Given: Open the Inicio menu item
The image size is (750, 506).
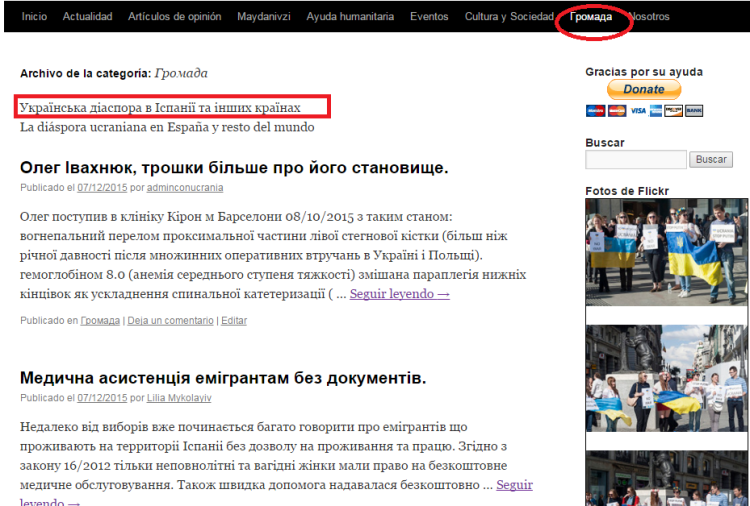Looking at the screenshot, I should (34, 17).
